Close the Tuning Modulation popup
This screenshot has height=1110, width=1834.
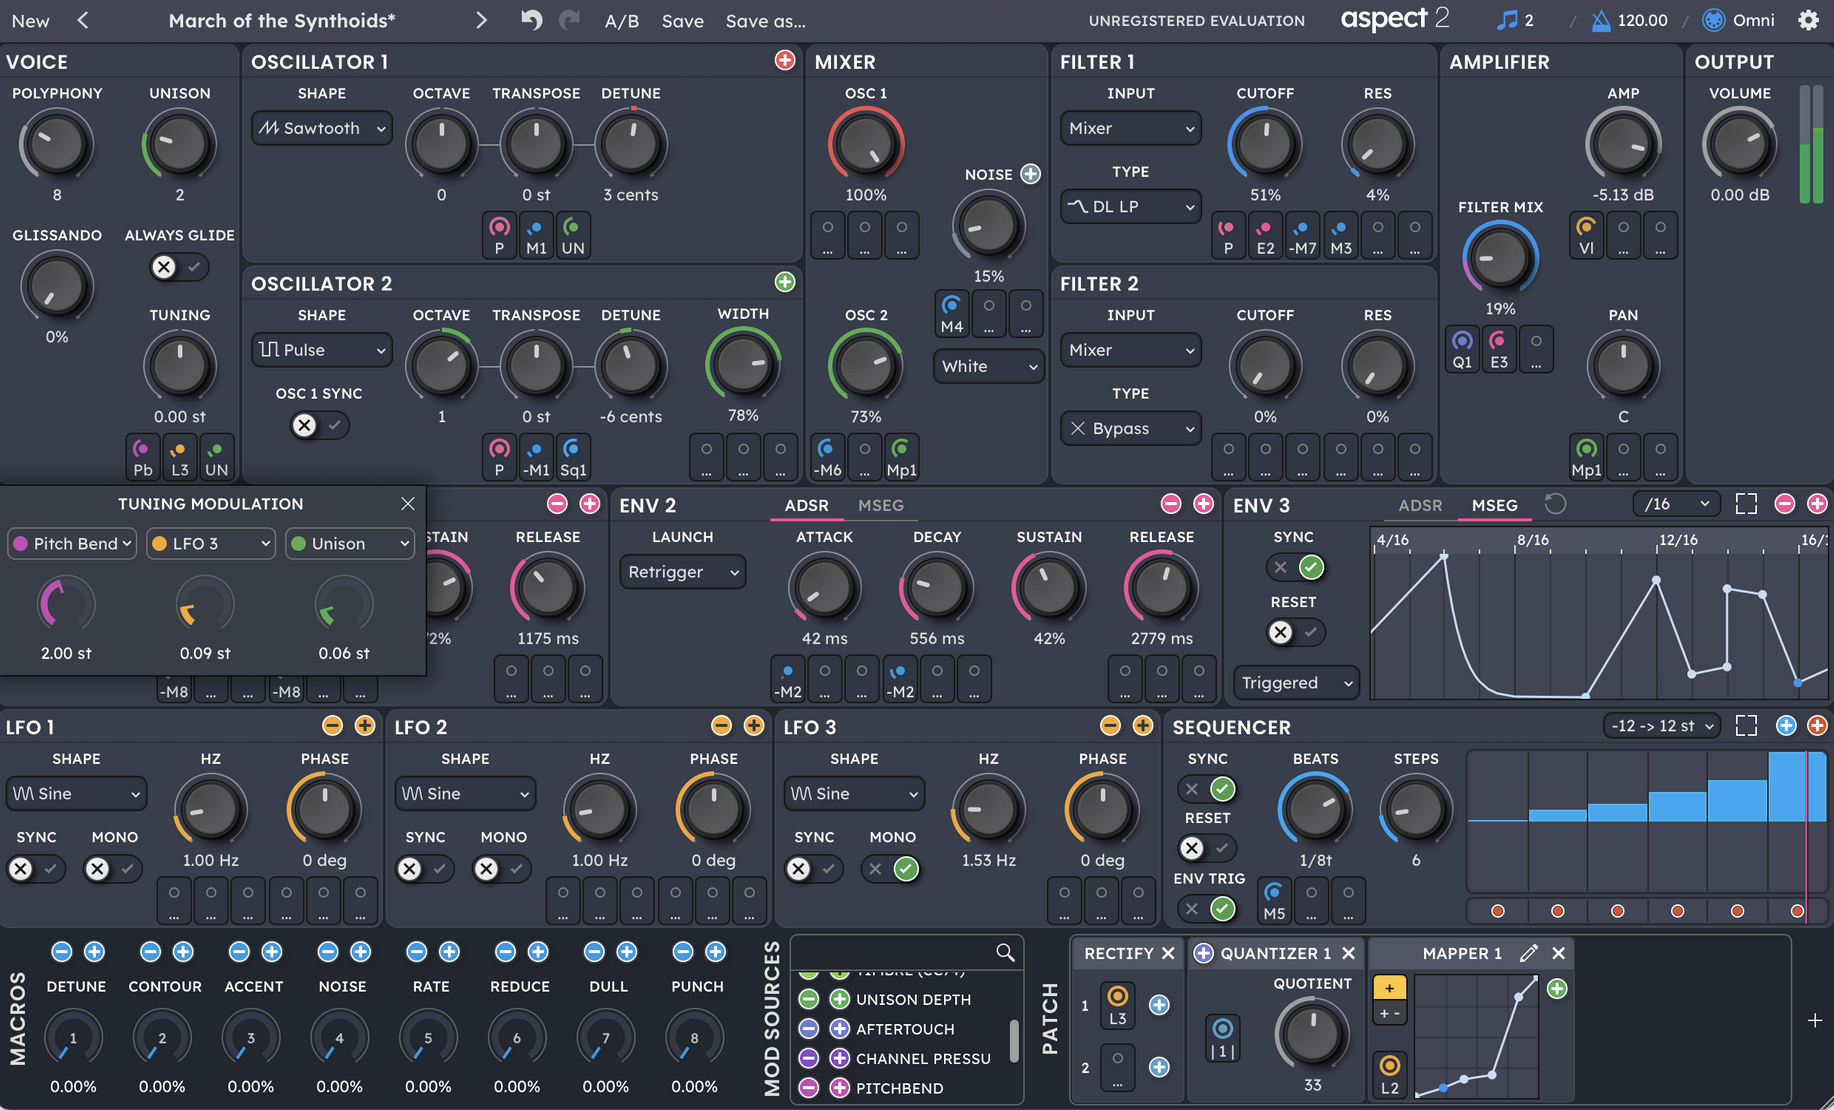(x=407, y=504)
